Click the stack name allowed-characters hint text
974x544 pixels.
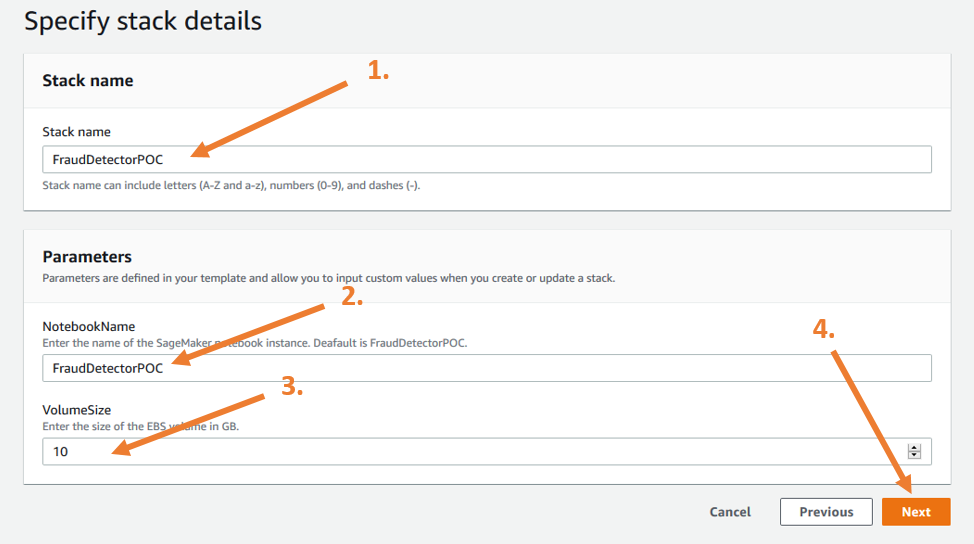pyautogui.click(x=231, y=185)
